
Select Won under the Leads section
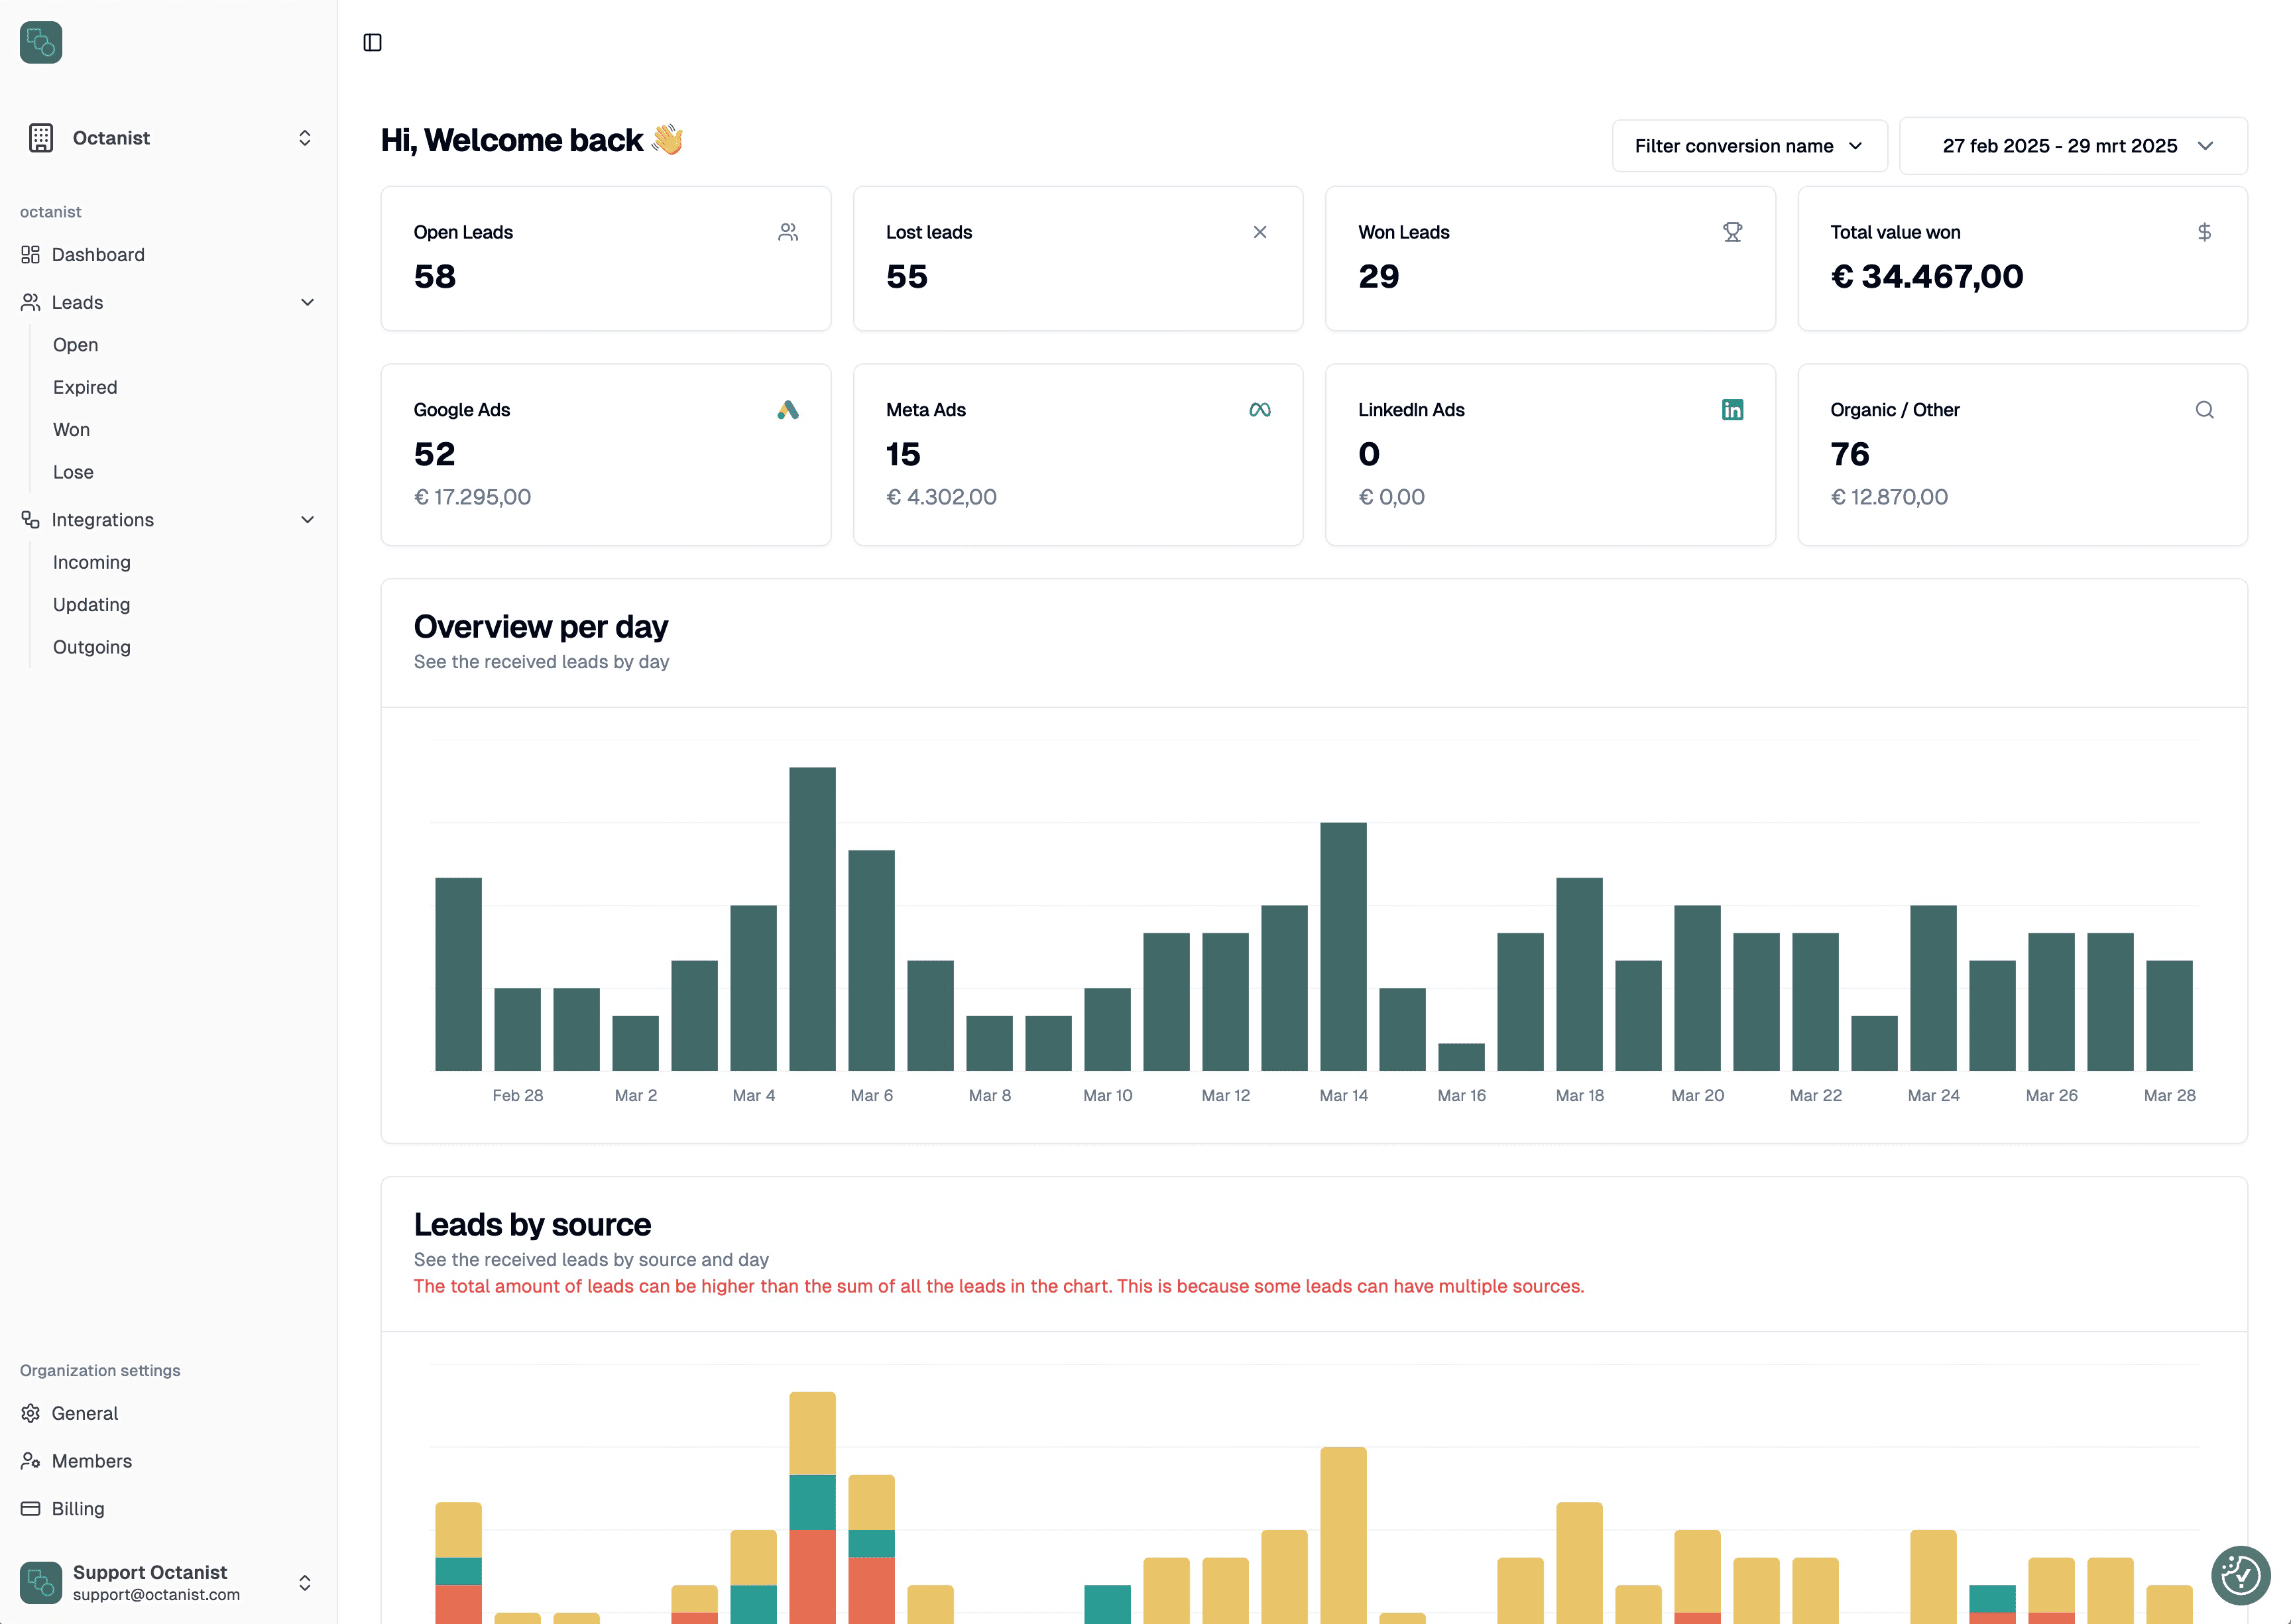(71, 429)
